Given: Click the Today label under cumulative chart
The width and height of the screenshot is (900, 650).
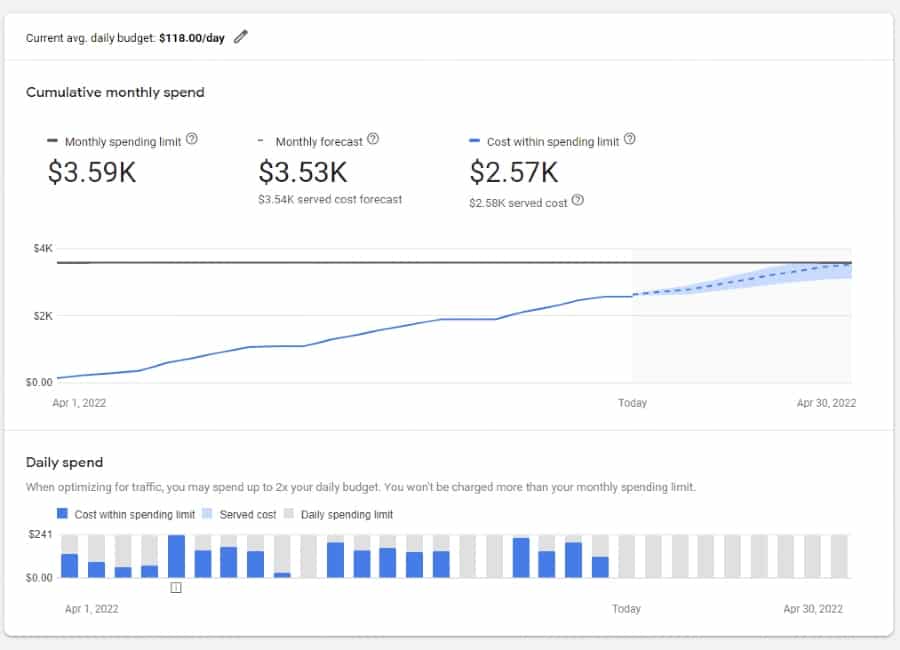Looking at the screenshot, I should pos(633,403).
